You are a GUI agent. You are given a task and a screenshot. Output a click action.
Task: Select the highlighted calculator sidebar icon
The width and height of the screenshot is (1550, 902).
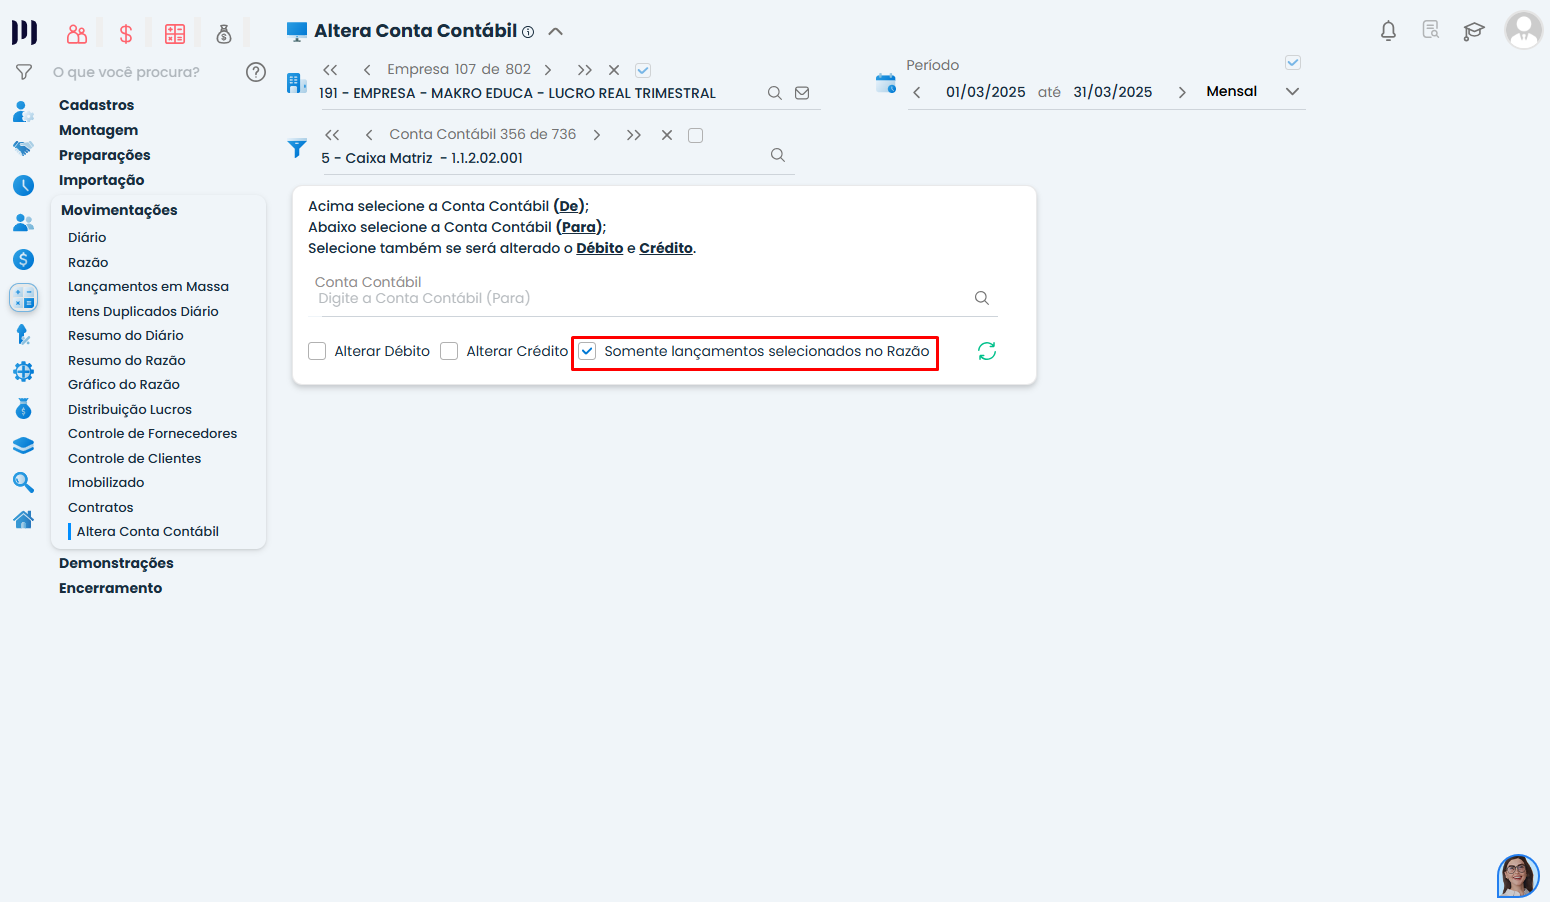(23, 297)
